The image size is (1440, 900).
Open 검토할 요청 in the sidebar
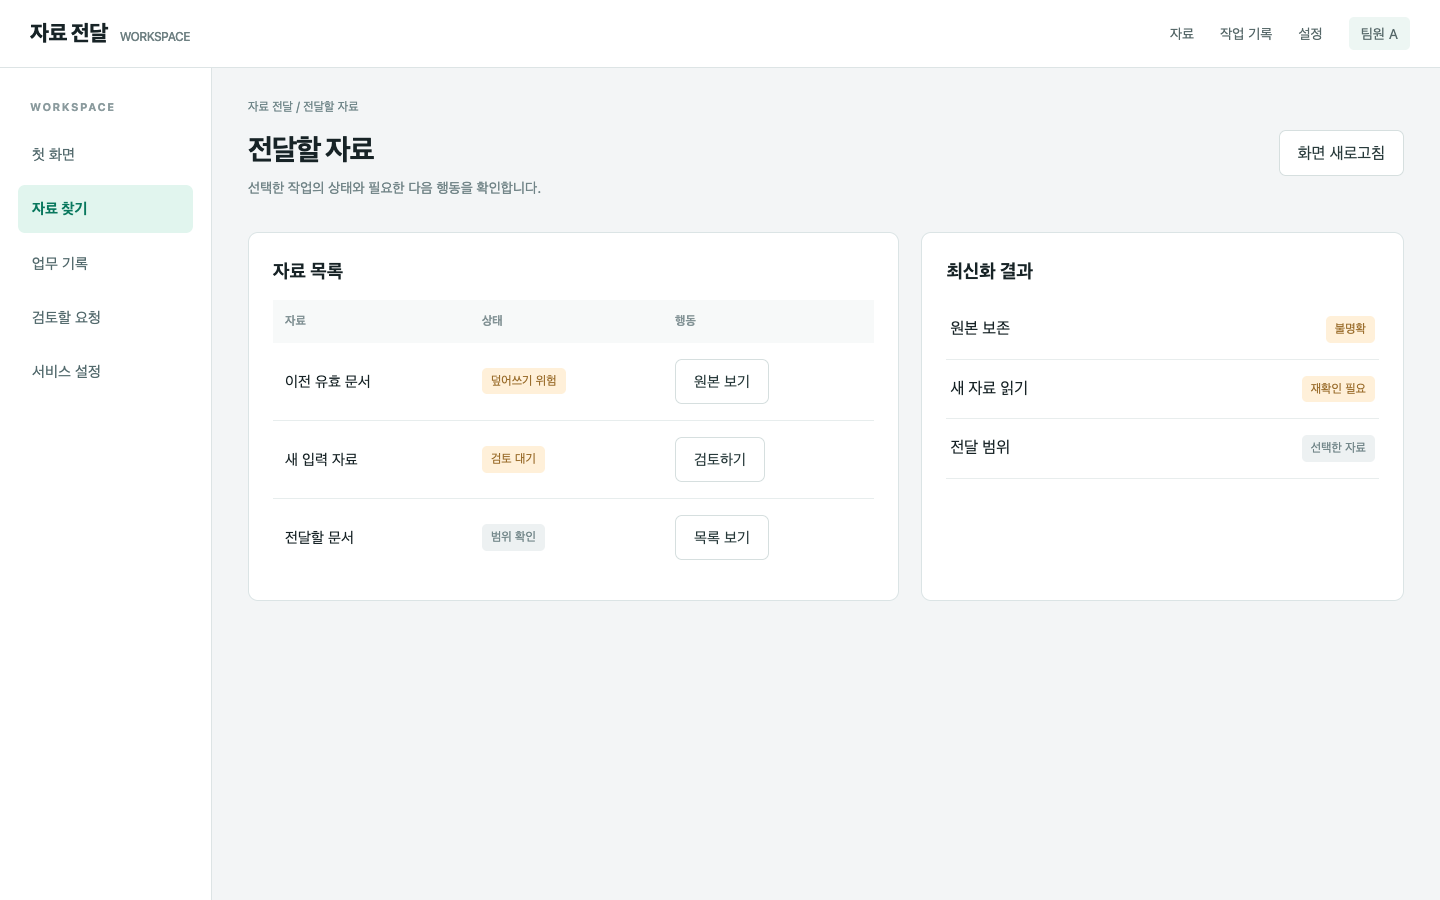click(x=105, y=317)
